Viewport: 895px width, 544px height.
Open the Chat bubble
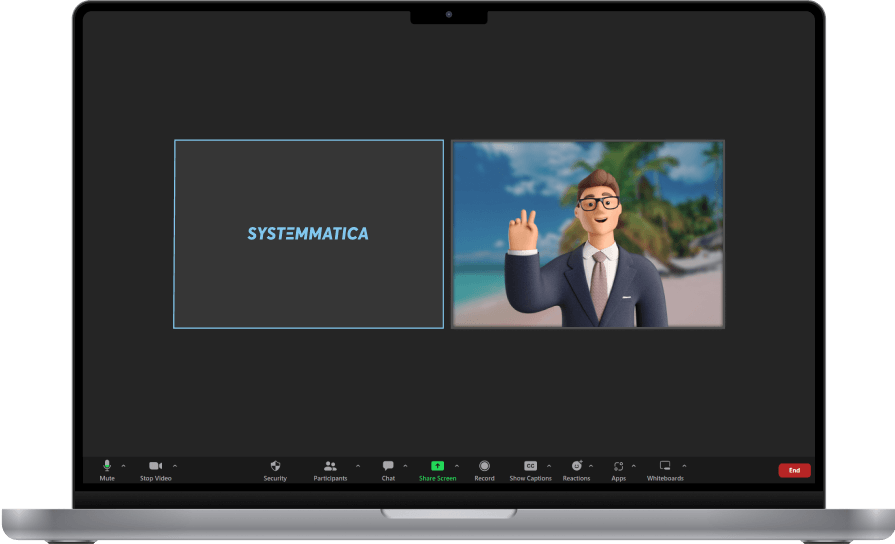[x=388, y=471]
